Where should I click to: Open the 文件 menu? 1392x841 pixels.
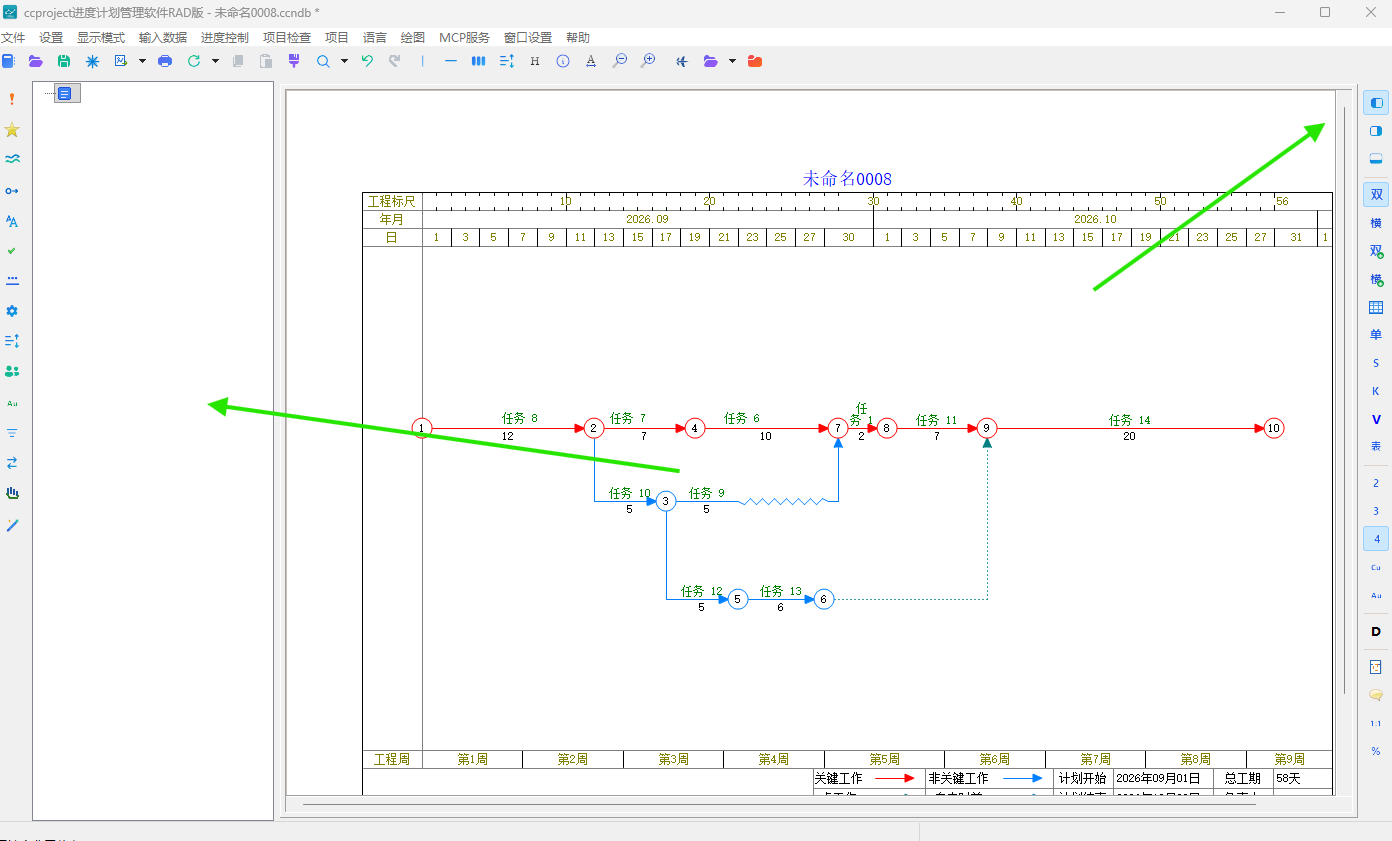[13, 38]
